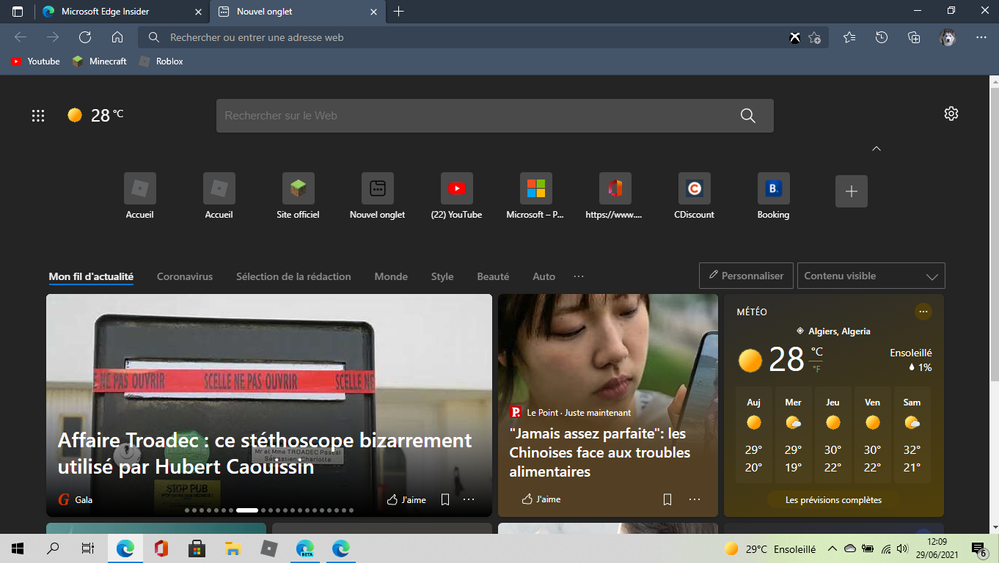Image resolution: width=999 pixels, height=563 pixels.
Task: Open the https://www... Office quick link
Action: (614, 196)
